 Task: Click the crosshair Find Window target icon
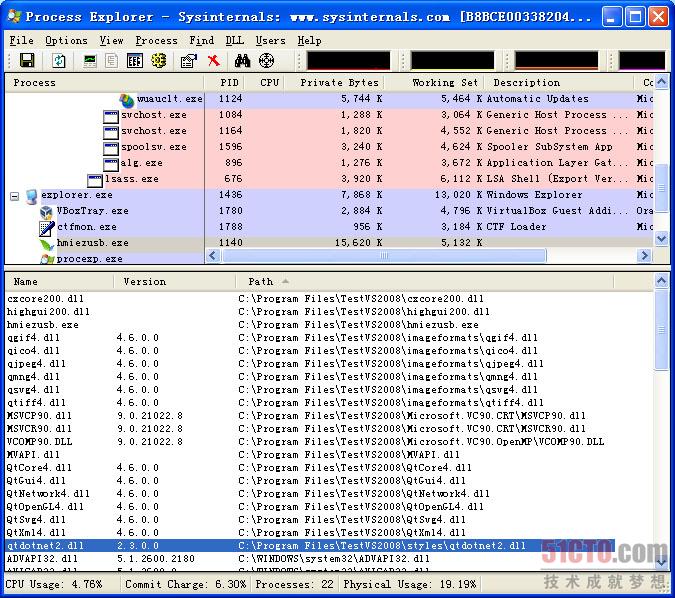pyautogui.click(x=266, y=60)
